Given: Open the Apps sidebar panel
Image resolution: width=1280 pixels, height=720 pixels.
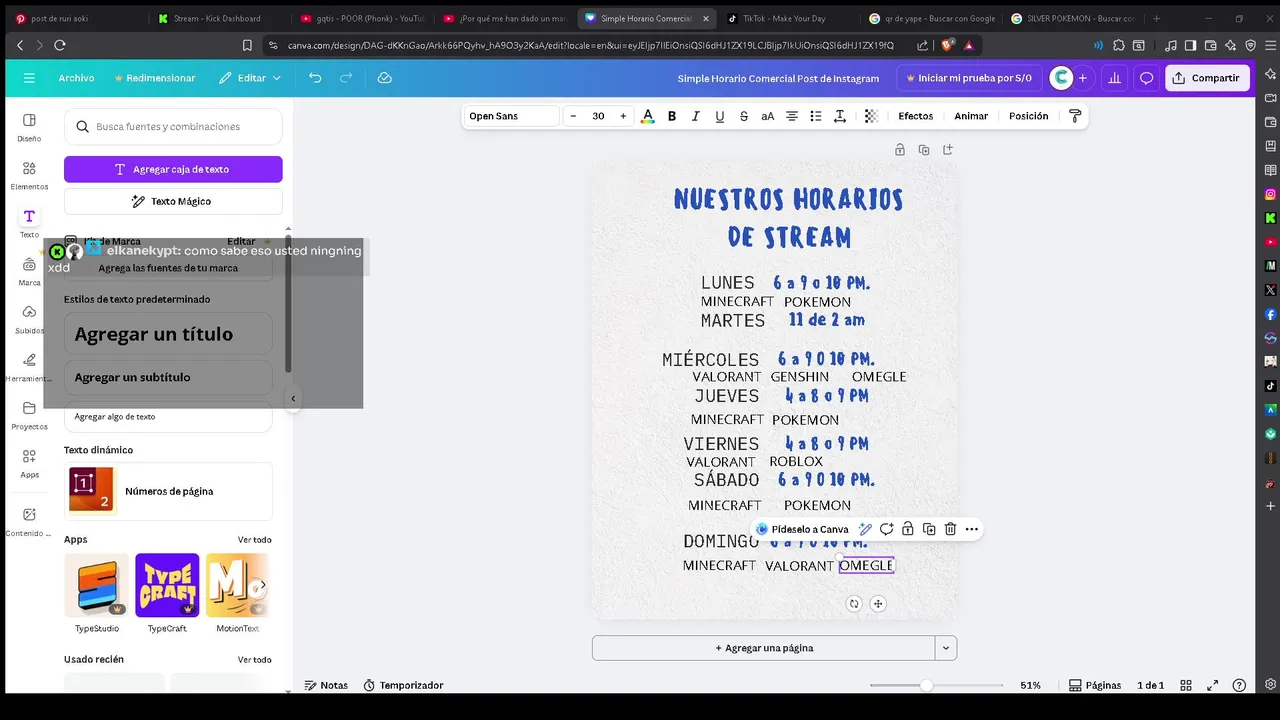Looking at the screenshot, I should 29,463.
